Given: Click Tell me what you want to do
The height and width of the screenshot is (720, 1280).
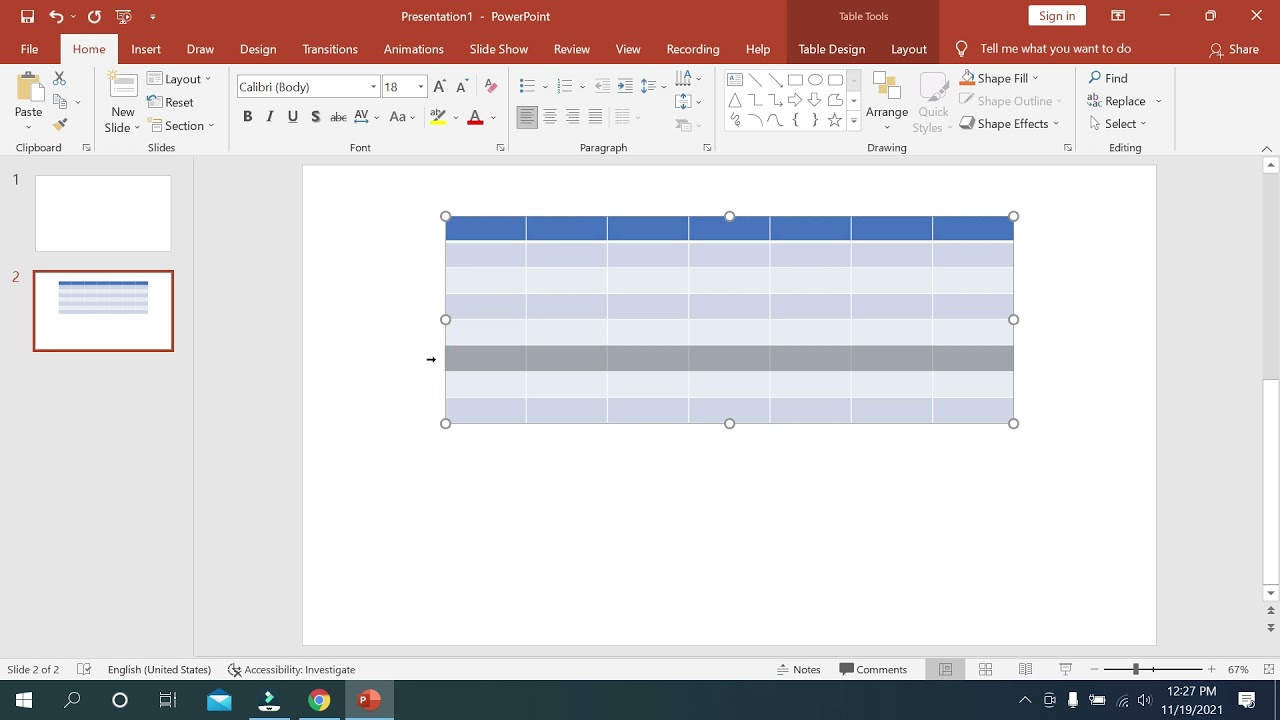Looking at the screenshot, I should pyautogui.click(x=1055, y=48).
